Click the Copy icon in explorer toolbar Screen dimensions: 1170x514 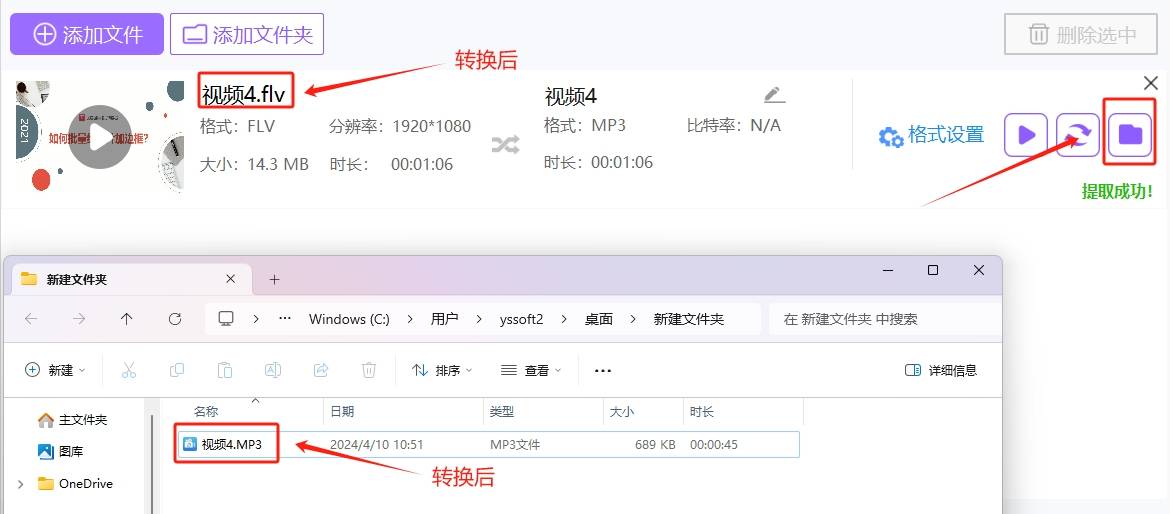177,370
